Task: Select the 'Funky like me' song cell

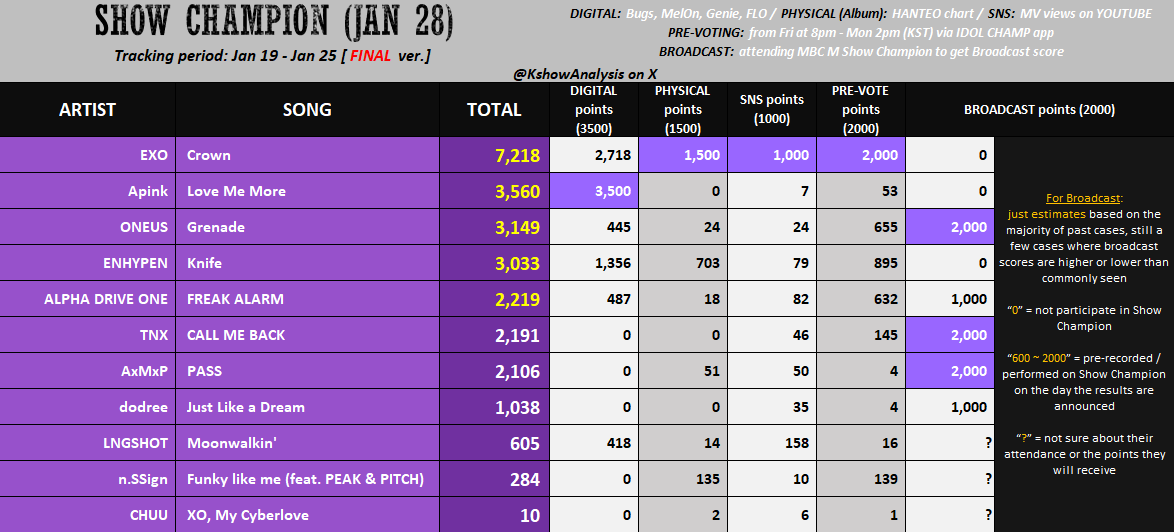Action: pyautogui.click(x=307, y=479)
